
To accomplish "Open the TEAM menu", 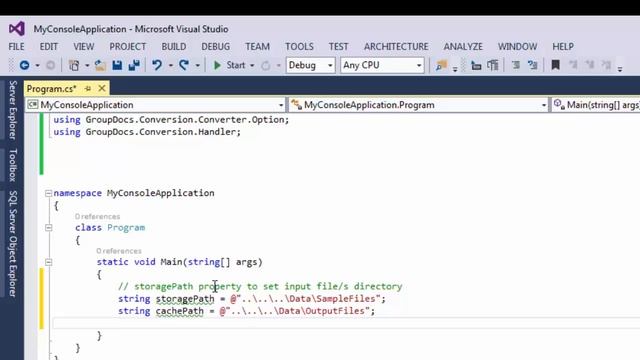I will (x=258, y=47).
